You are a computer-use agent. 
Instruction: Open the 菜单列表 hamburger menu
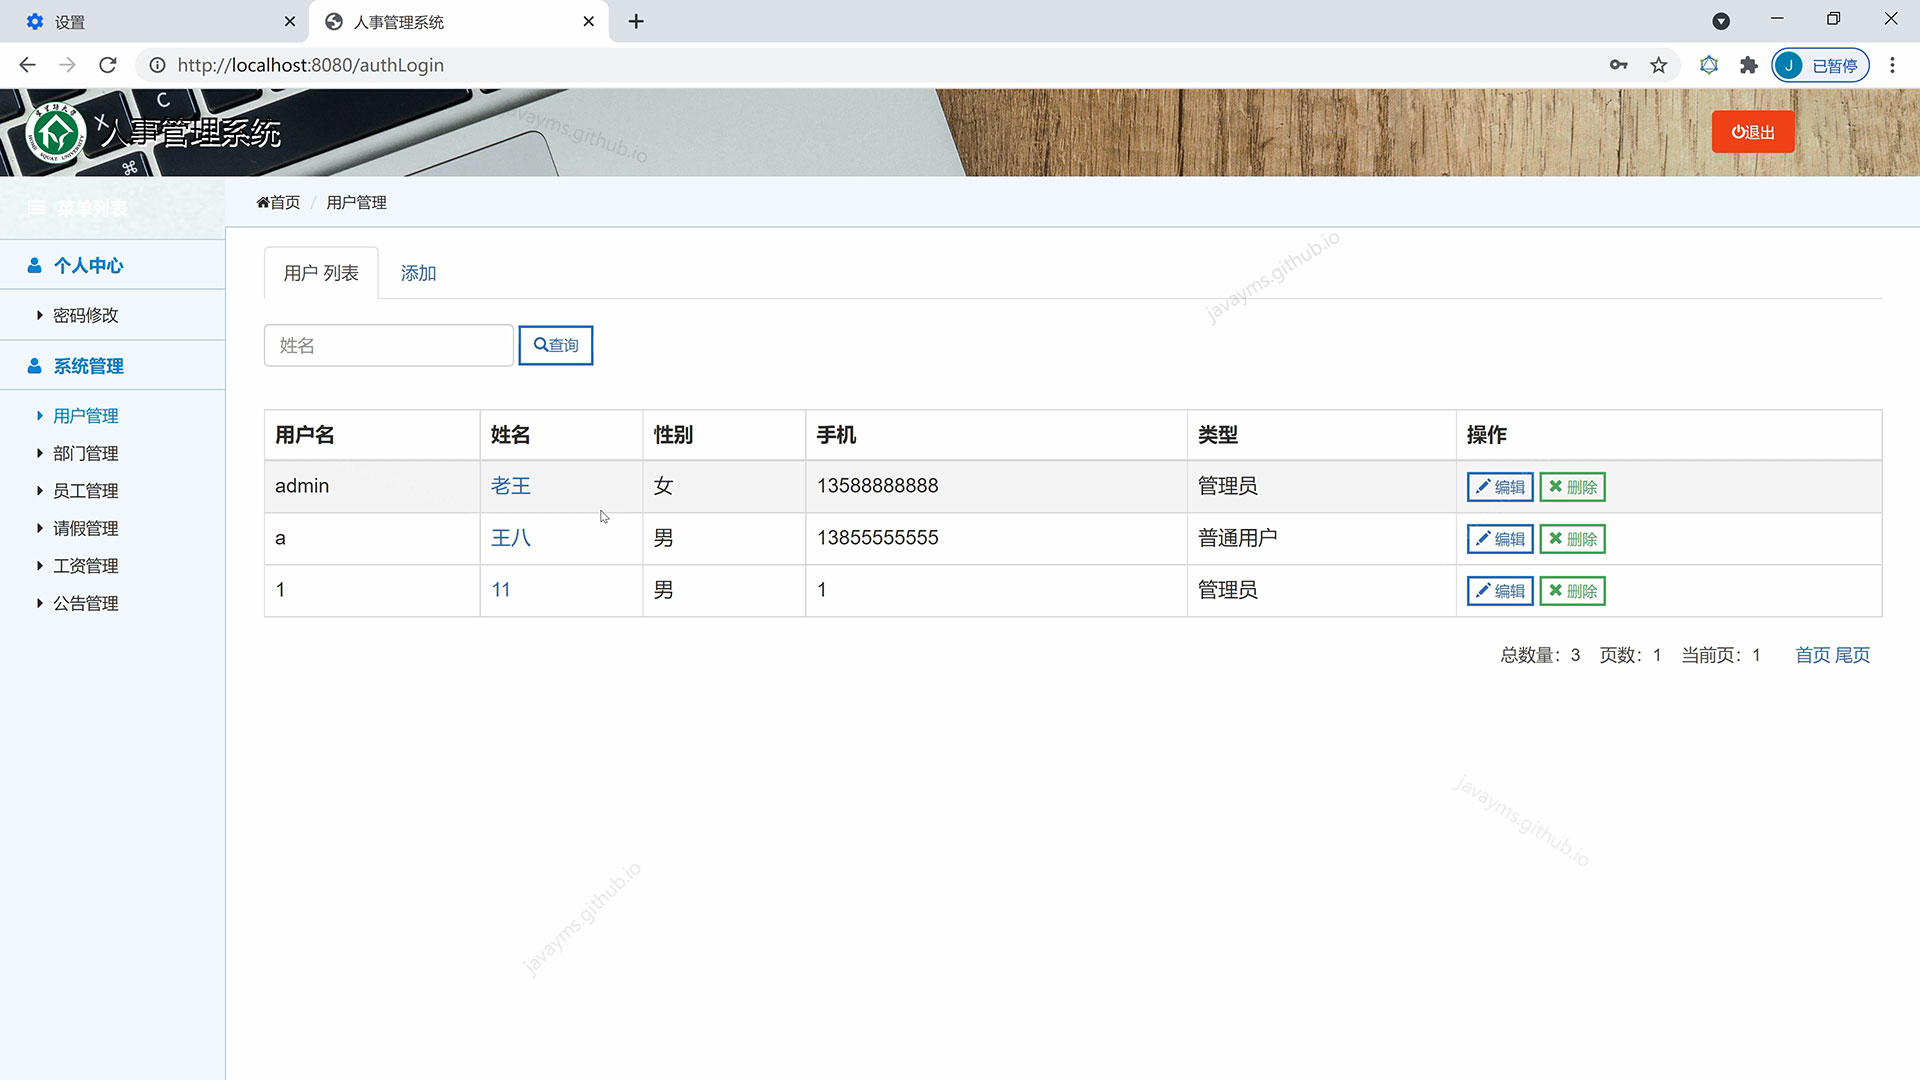(x=36, y=208)
